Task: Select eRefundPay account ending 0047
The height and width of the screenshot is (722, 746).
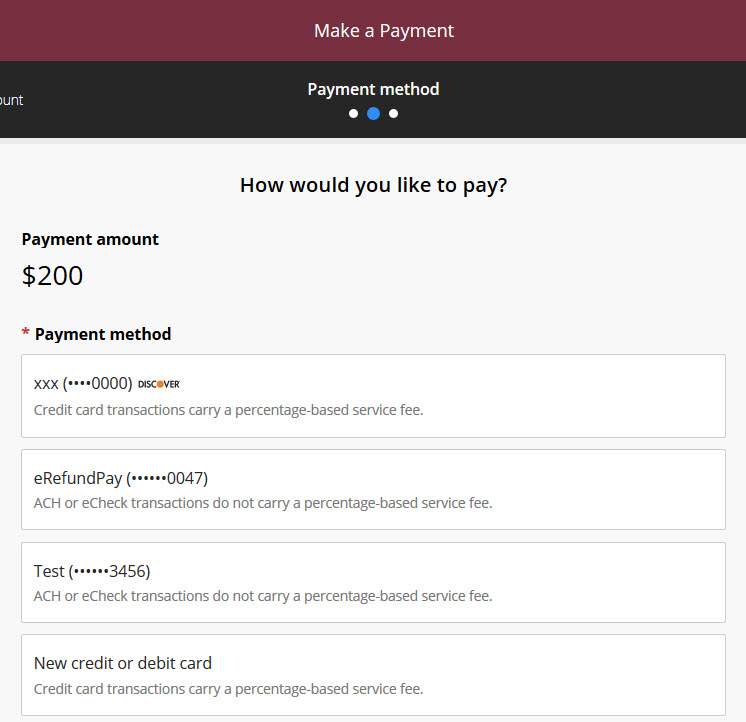Action: pyautogui.click(x=373, y=489)
